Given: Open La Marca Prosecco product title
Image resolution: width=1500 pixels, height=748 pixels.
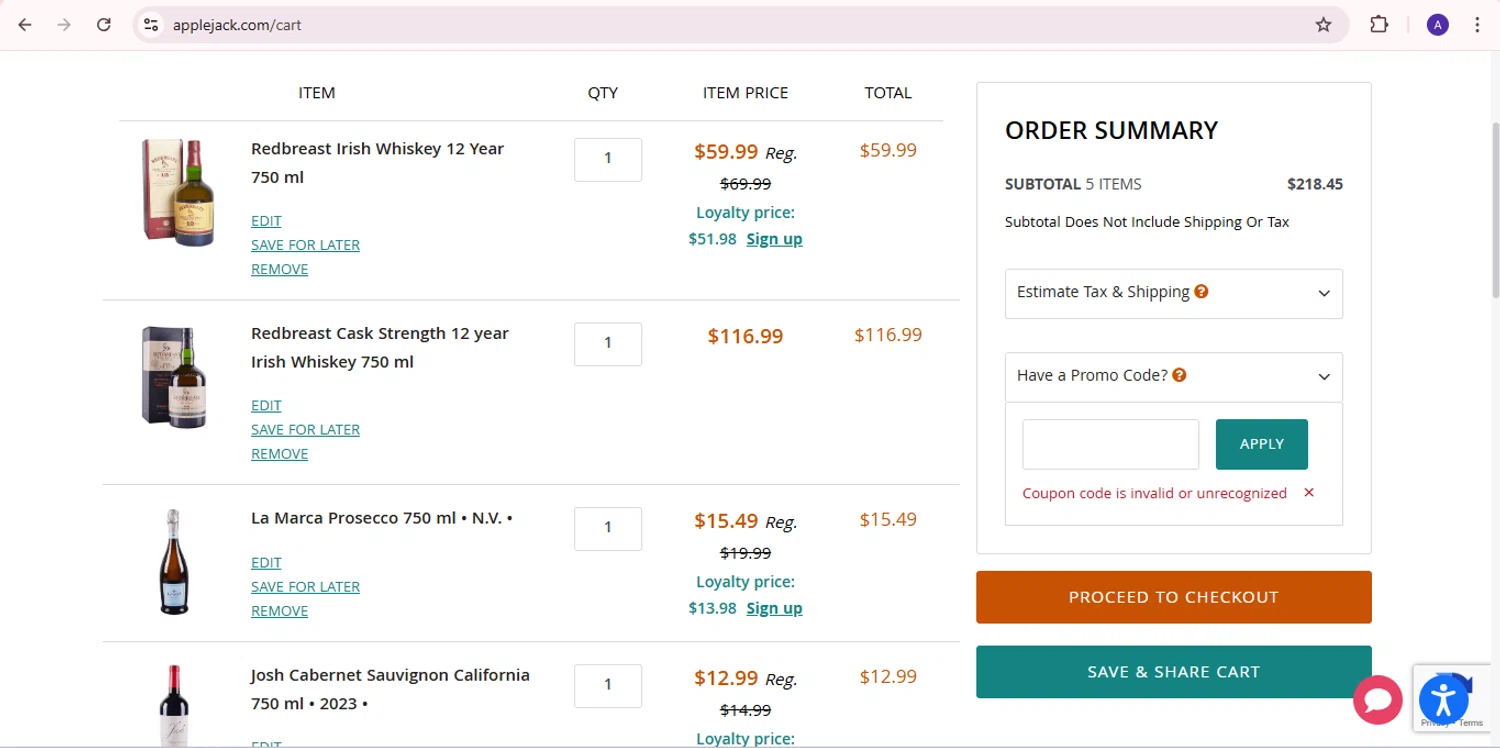Looking at the screenshot, I should pyautogui.click(x=381, y=519).
